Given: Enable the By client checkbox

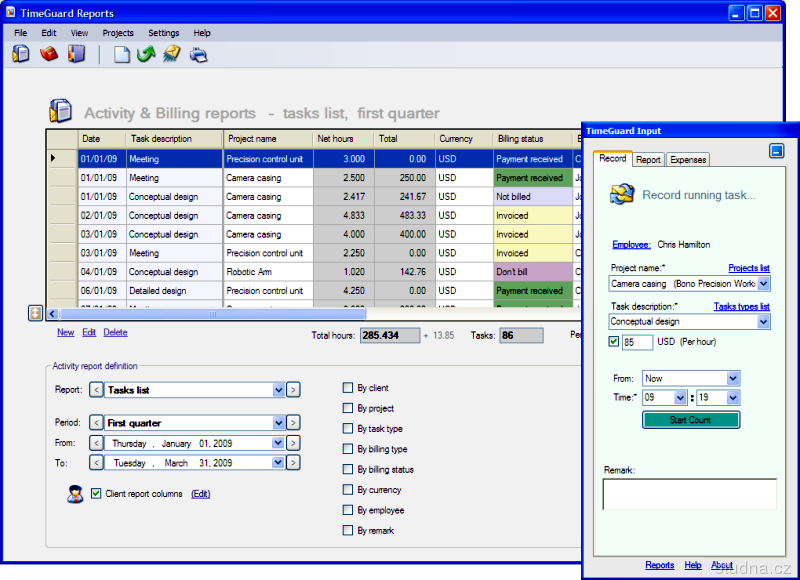Looking at the screenshot, I should tap(348, 388).
